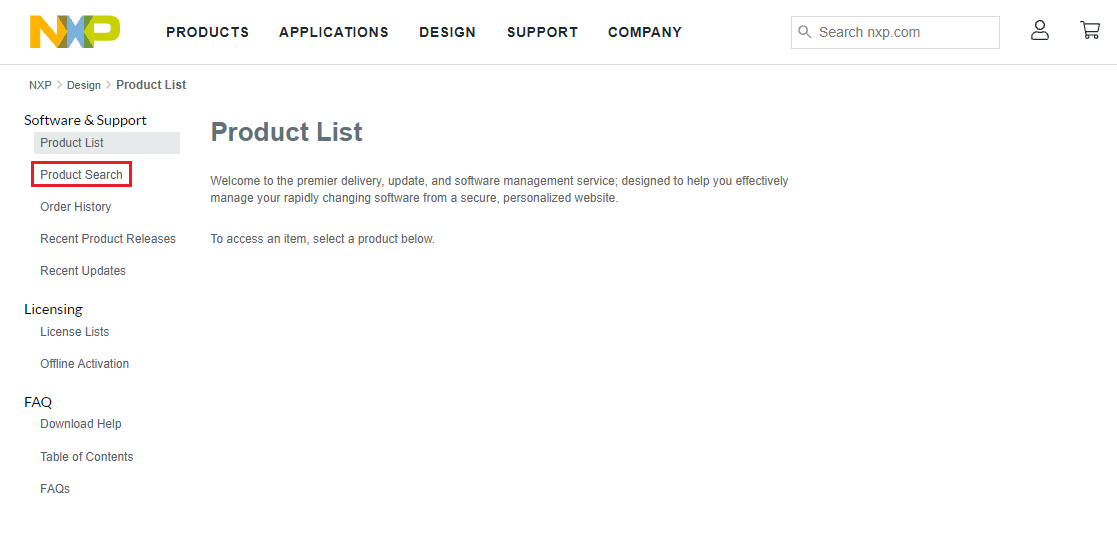Expand the SUPPORT menu
Viewport: 1117px width, 555px height.
pos(542,32)
